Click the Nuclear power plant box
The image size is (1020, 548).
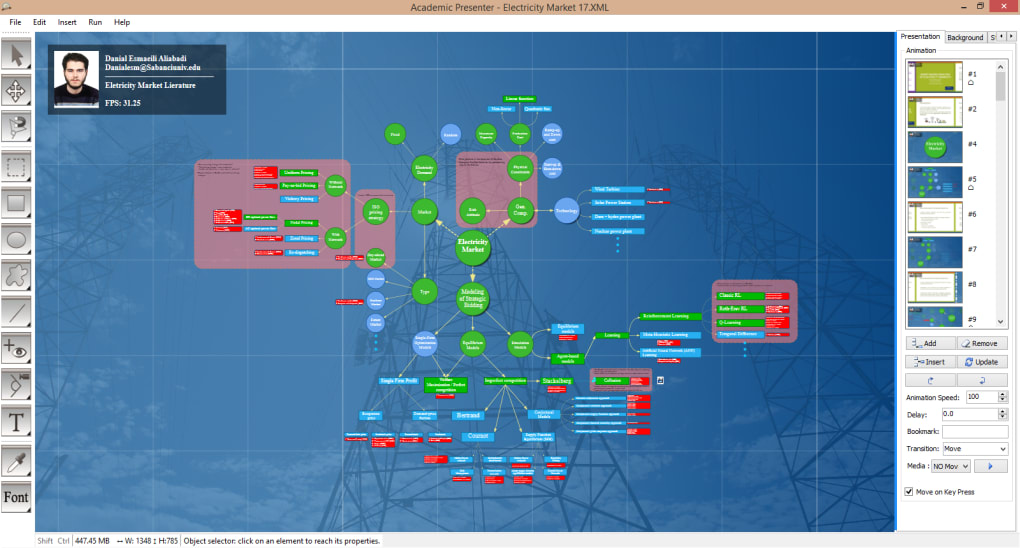[x=617, y=231]
